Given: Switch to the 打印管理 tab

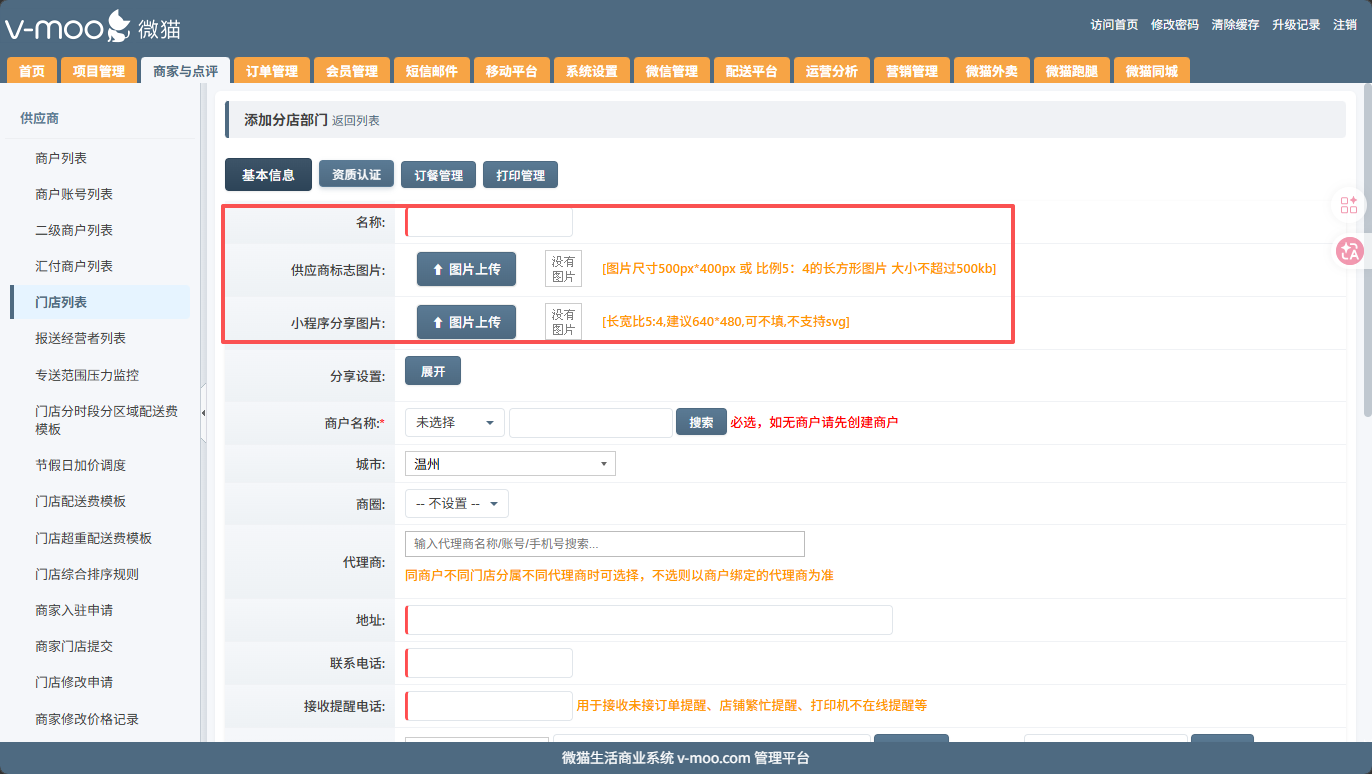Looking at the screenshot, I should (520, 175).
